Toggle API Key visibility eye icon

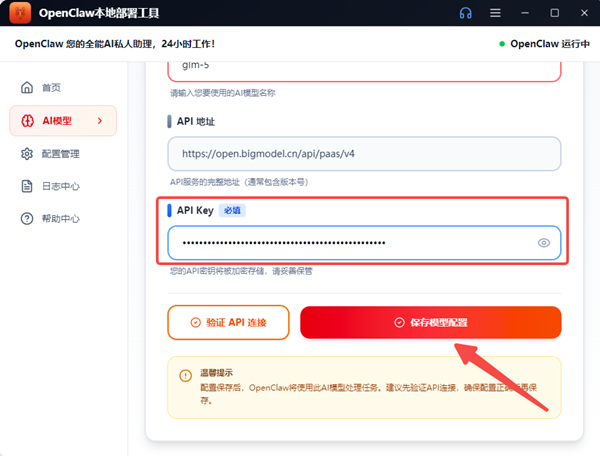545,243
